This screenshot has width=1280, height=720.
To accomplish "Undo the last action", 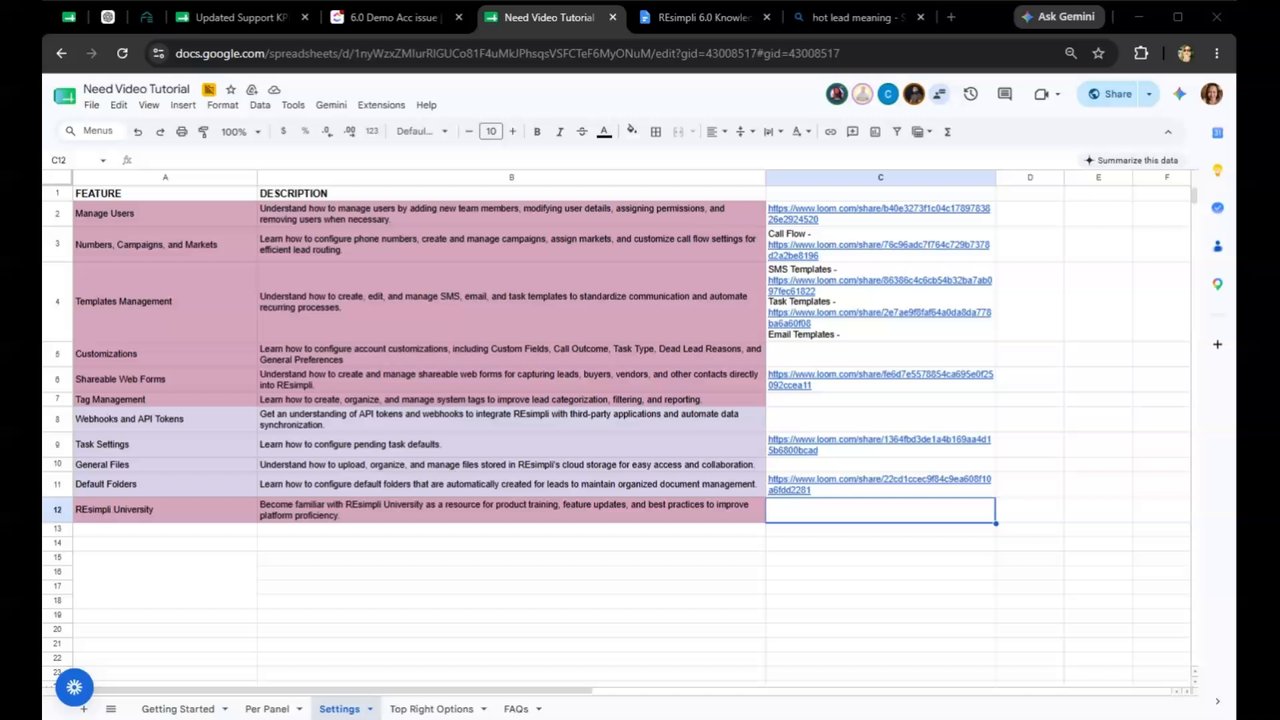I will 138,132.
